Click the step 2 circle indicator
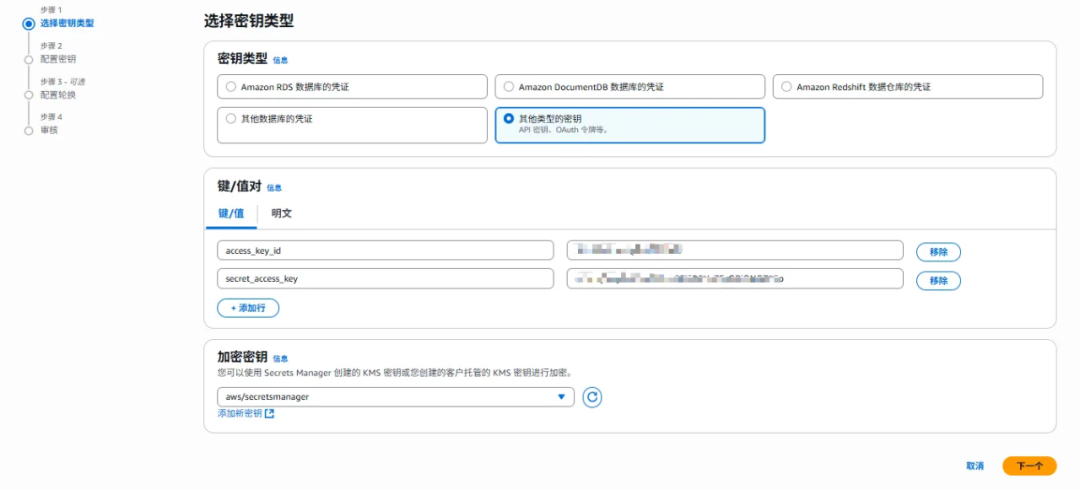Image resolution: width=1080 pixels, height=490 pixels. pyautogui.click(x=28, y=60)
